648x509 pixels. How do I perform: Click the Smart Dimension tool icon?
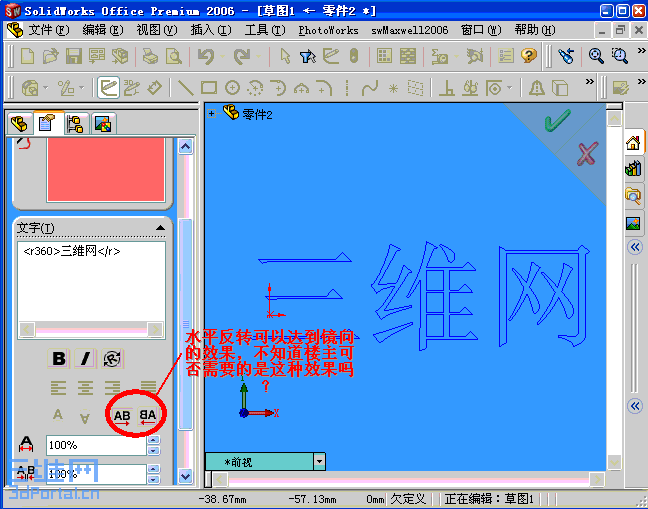coord(154,88)
